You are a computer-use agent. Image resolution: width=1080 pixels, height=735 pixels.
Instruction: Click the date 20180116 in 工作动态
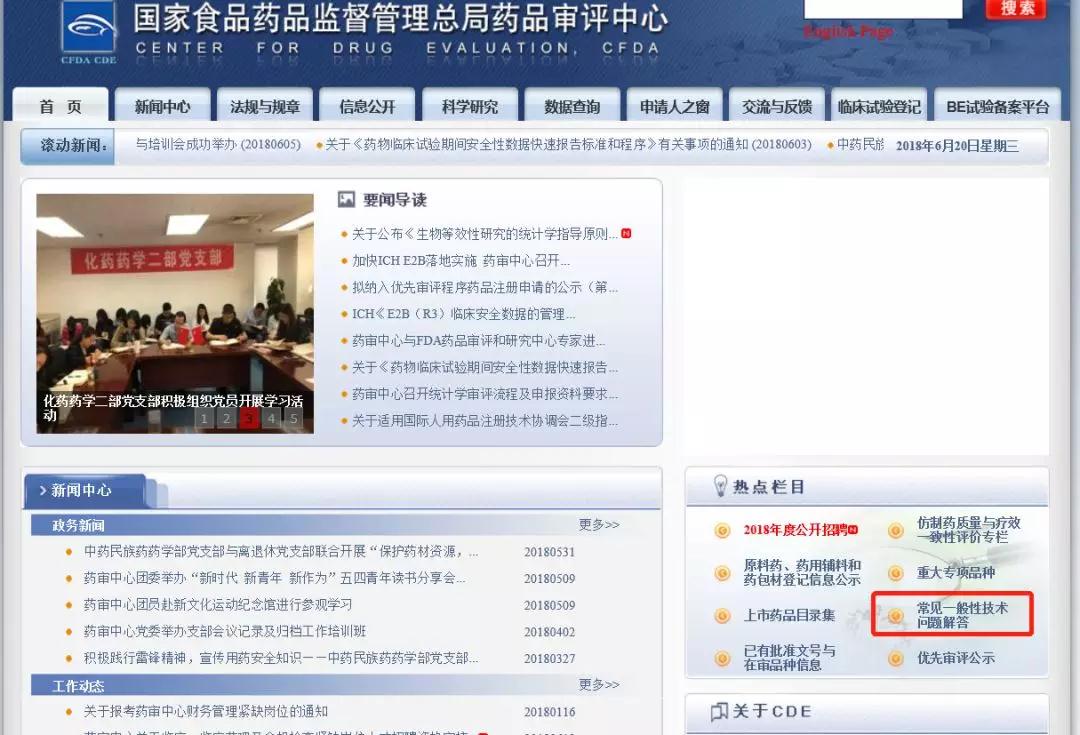(550, 712)
